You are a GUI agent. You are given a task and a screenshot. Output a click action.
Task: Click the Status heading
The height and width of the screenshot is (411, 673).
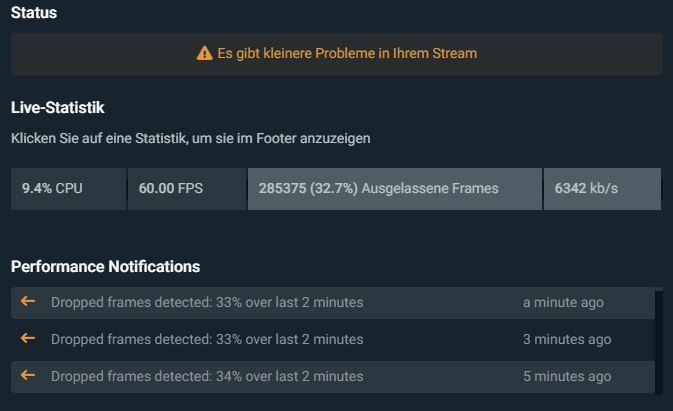(x=34, y=12)
